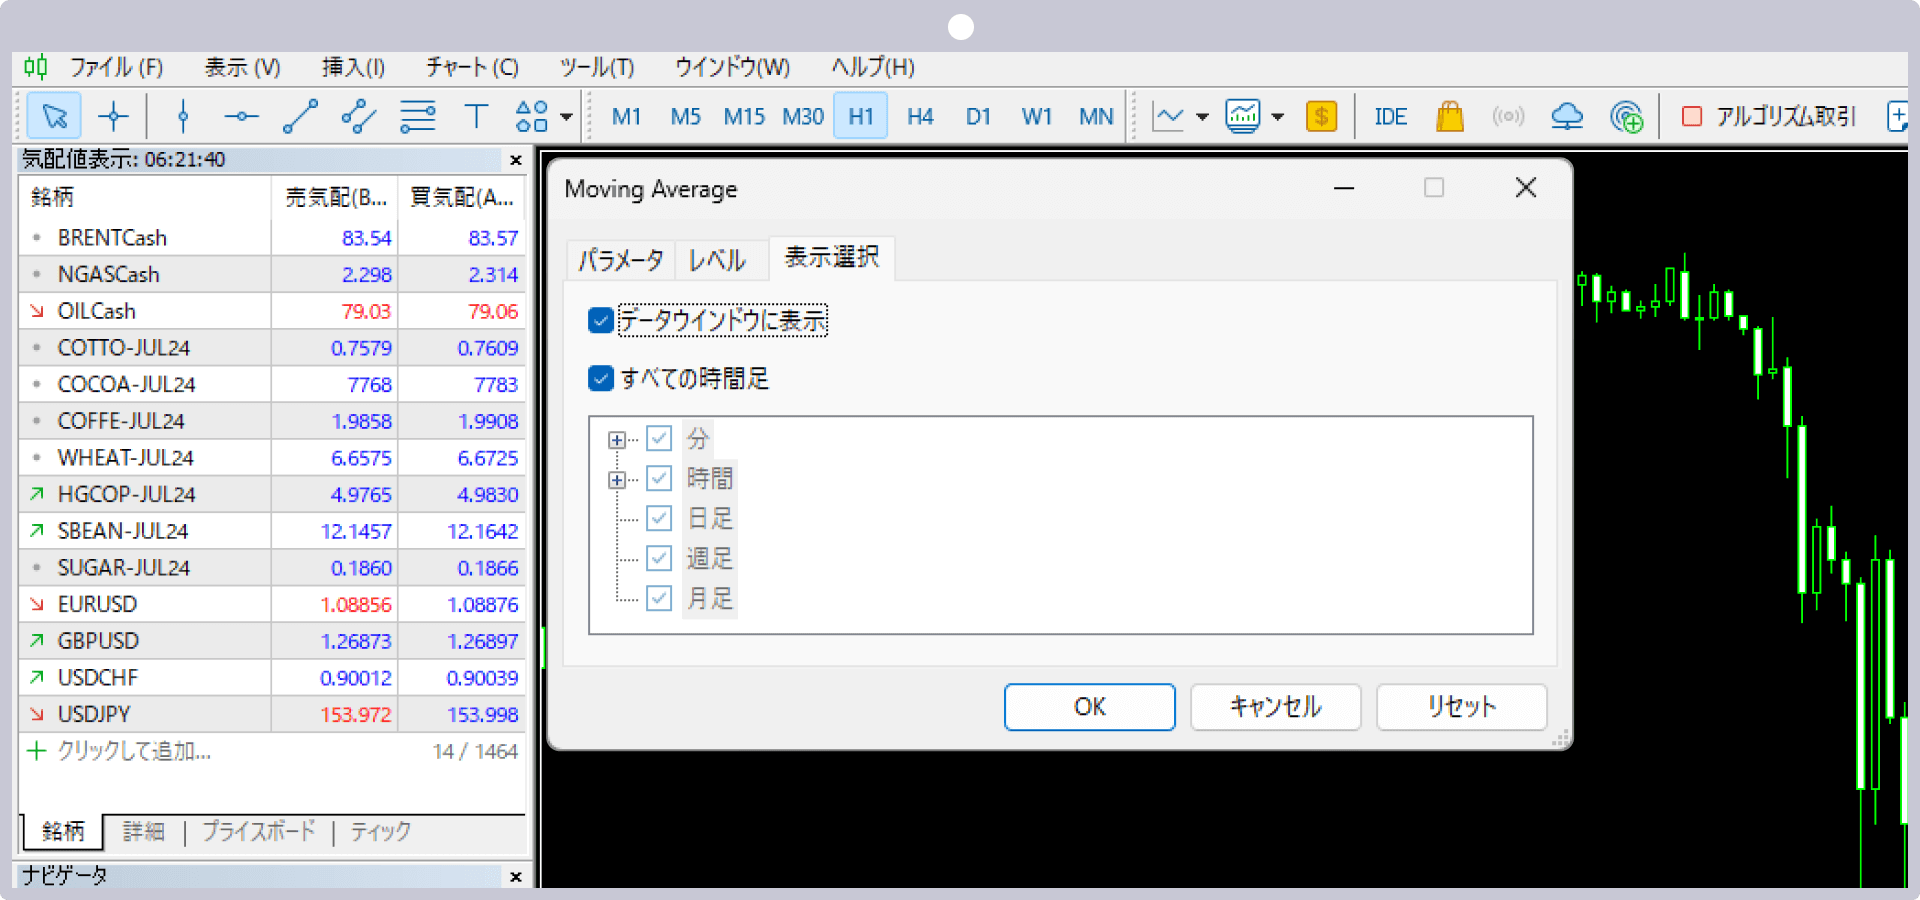Draw a vertical line tool
Screen dimensions: 1920x900
coord(182,117)
